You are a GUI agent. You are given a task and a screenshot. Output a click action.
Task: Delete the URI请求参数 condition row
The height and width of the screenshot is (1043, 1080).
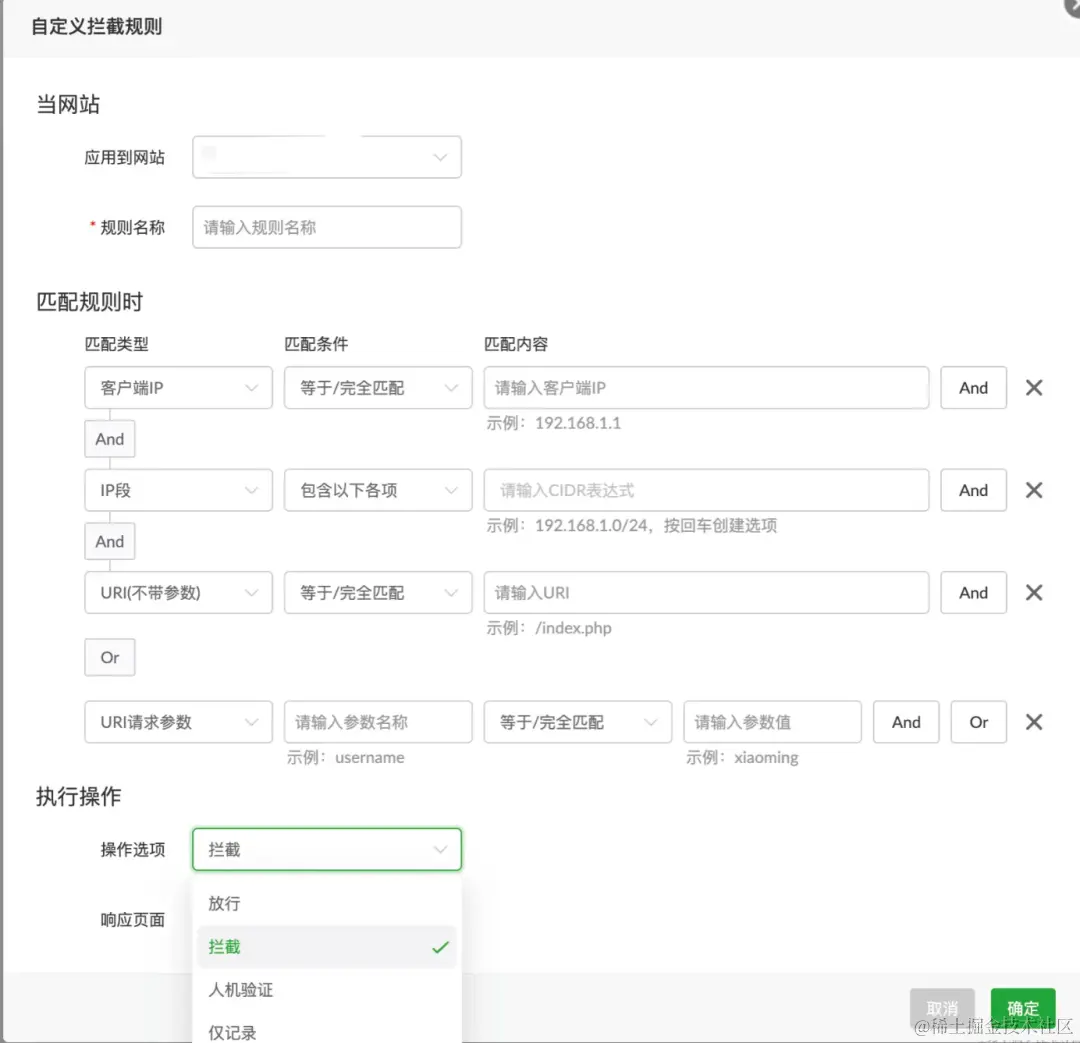pos(1034,722)
